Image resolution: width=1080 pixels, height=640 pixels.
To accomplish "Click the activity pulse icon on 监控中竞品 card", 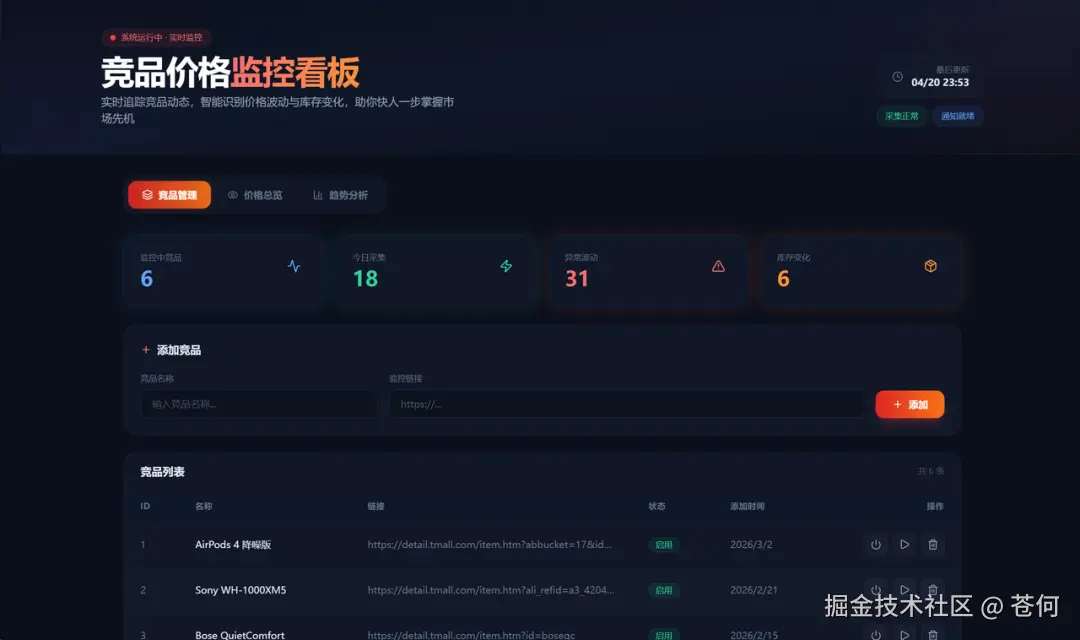I will coord(294,266).
